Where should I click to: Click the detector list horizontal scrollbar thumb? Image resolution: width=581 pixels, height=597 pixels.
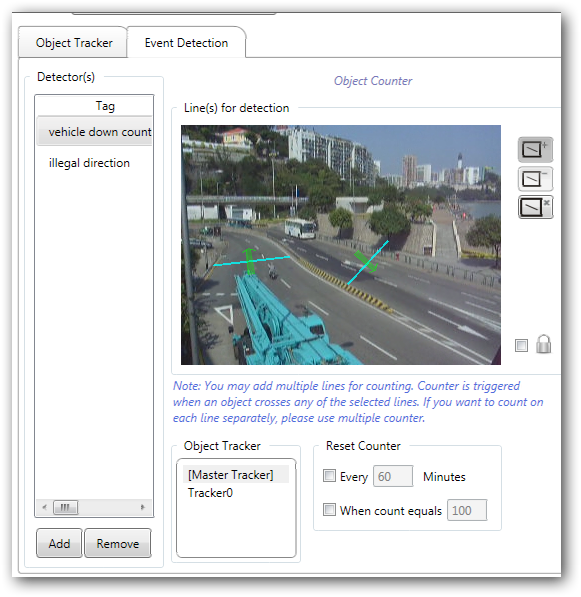coord(65,507)
